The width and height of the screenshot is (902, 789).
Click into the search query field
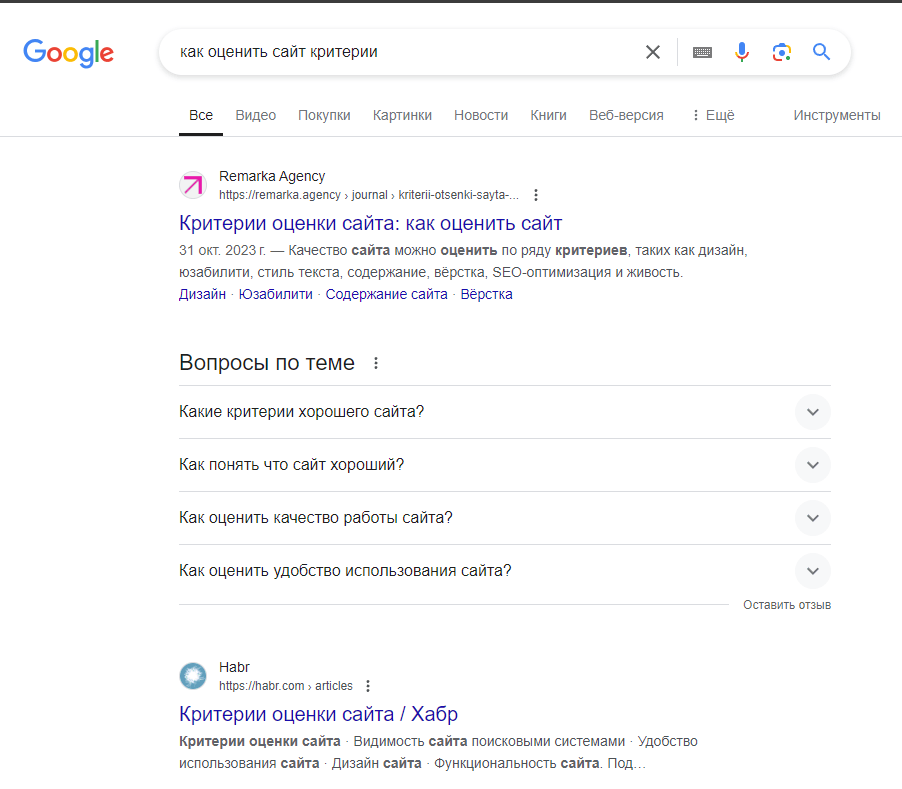click(400, 52)
